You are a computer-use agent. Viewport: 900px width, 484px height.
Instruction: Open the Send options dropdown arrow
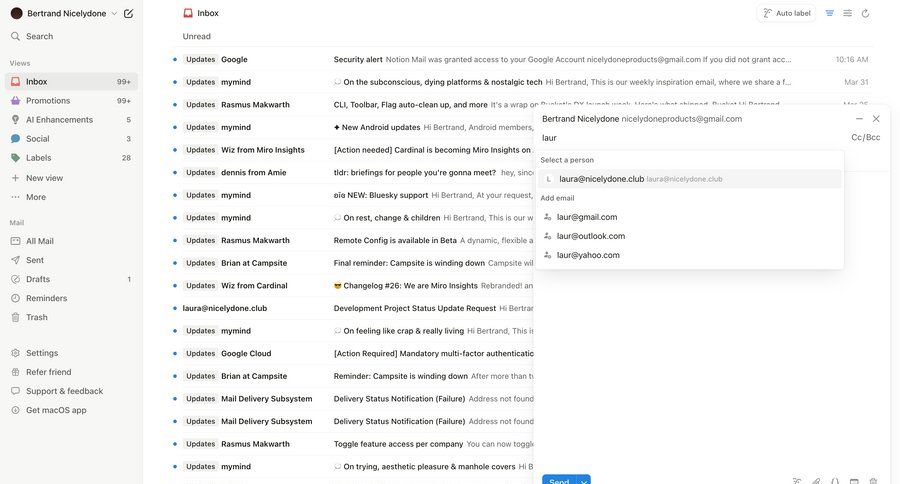(x=584, y=481)
